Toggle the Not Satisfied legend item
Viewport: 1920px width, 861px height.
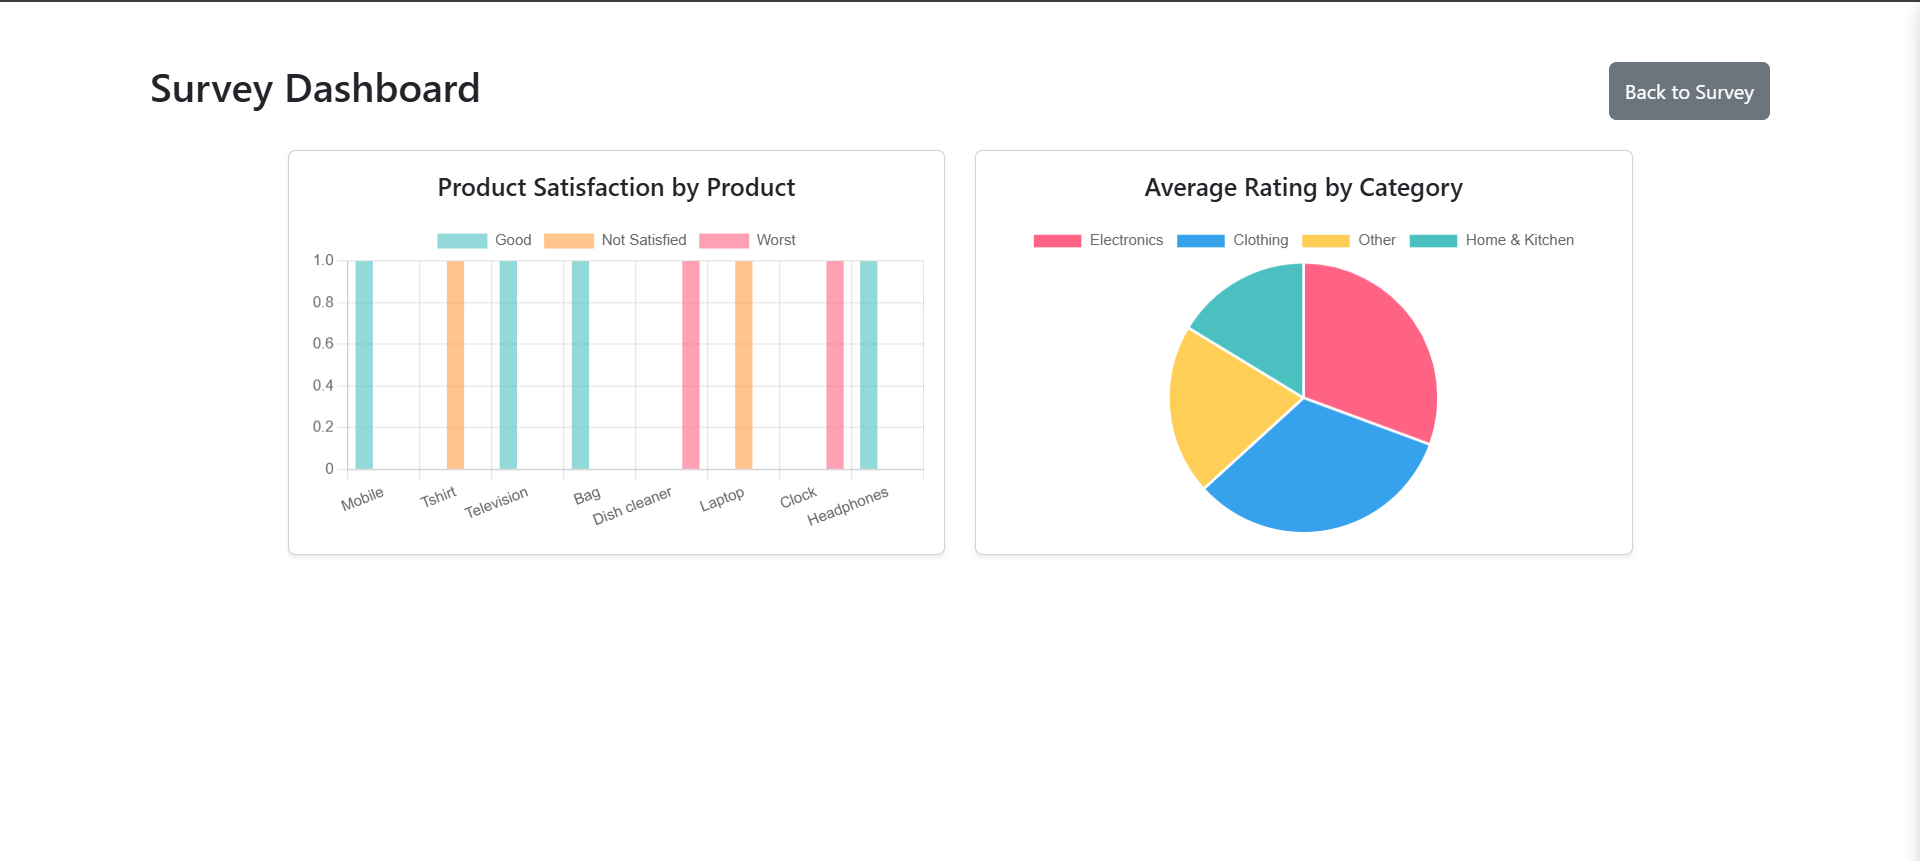coord(615,240)
